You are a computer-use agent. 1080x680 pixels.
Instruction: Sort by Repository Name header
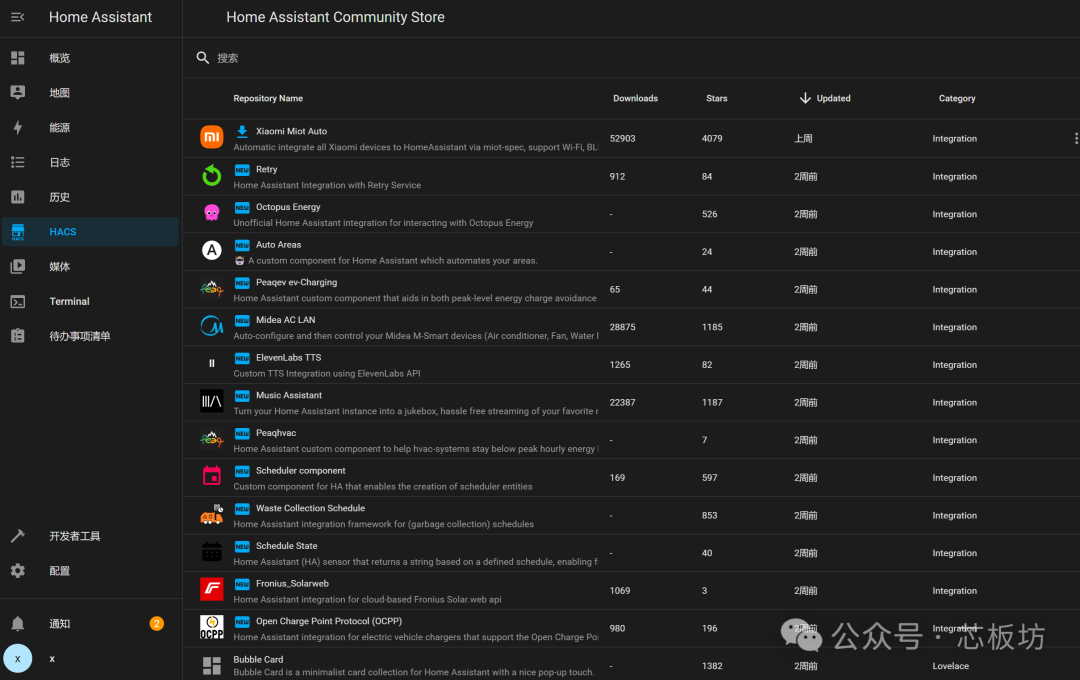point(268,99)
